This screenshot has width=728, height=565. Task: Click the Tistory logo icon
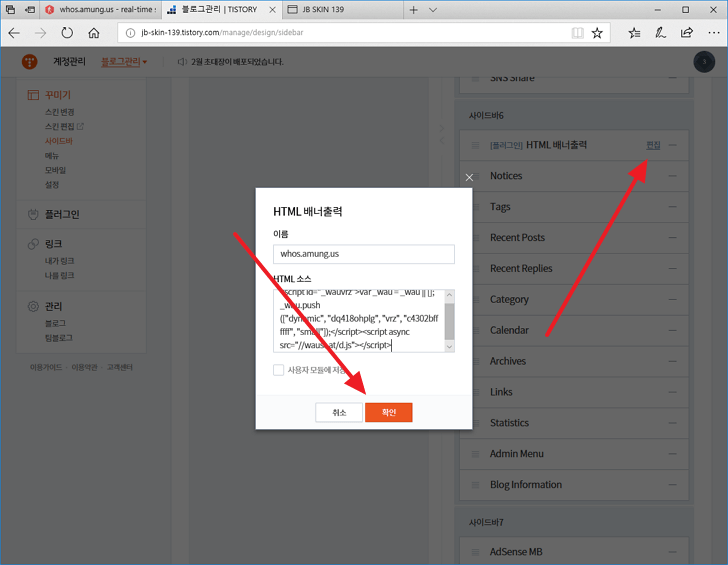(29, 62)
